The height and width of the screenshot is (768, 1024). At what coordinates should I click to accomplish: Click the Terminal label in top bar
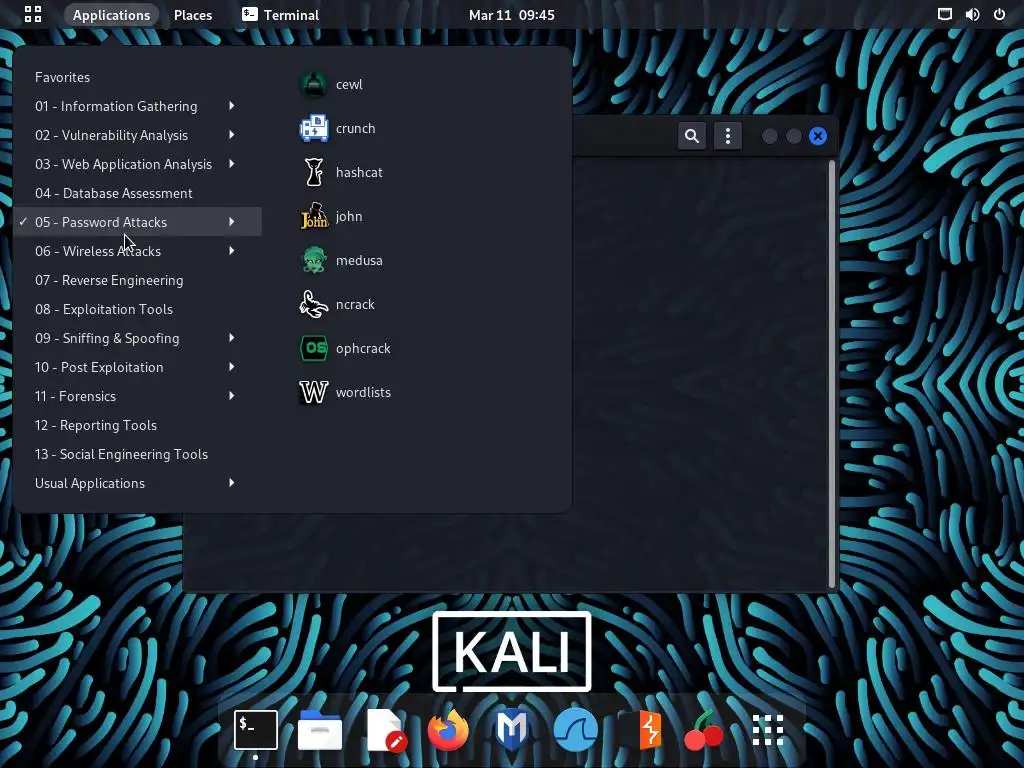[291, 15]
